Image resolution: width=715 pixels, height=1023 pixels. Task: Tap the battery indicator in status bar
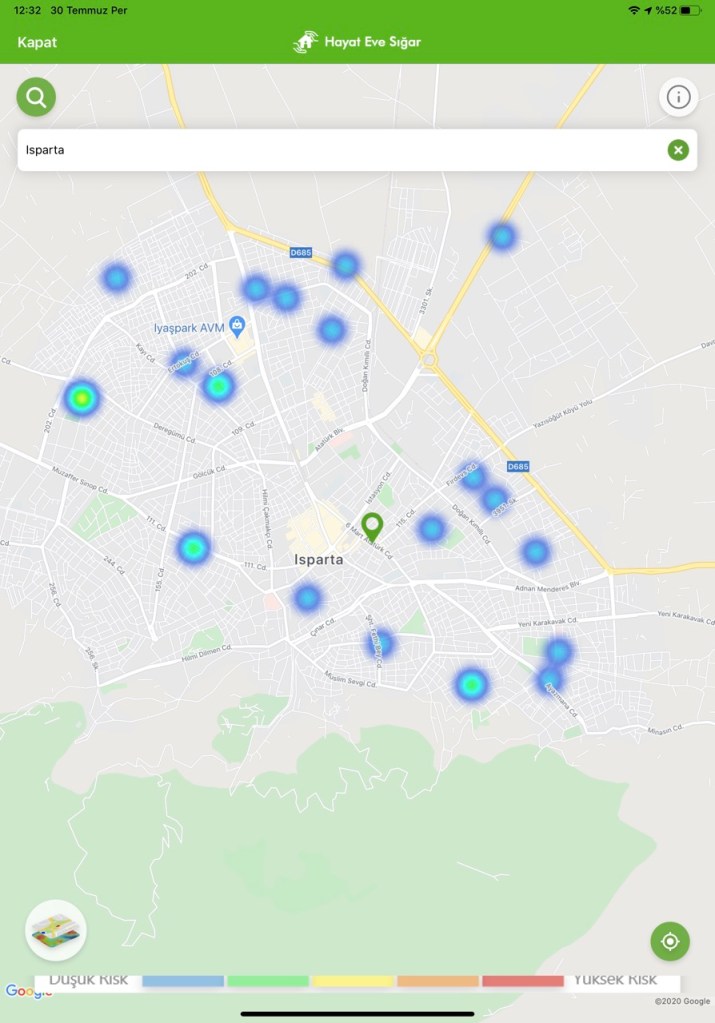coord(691,10)
